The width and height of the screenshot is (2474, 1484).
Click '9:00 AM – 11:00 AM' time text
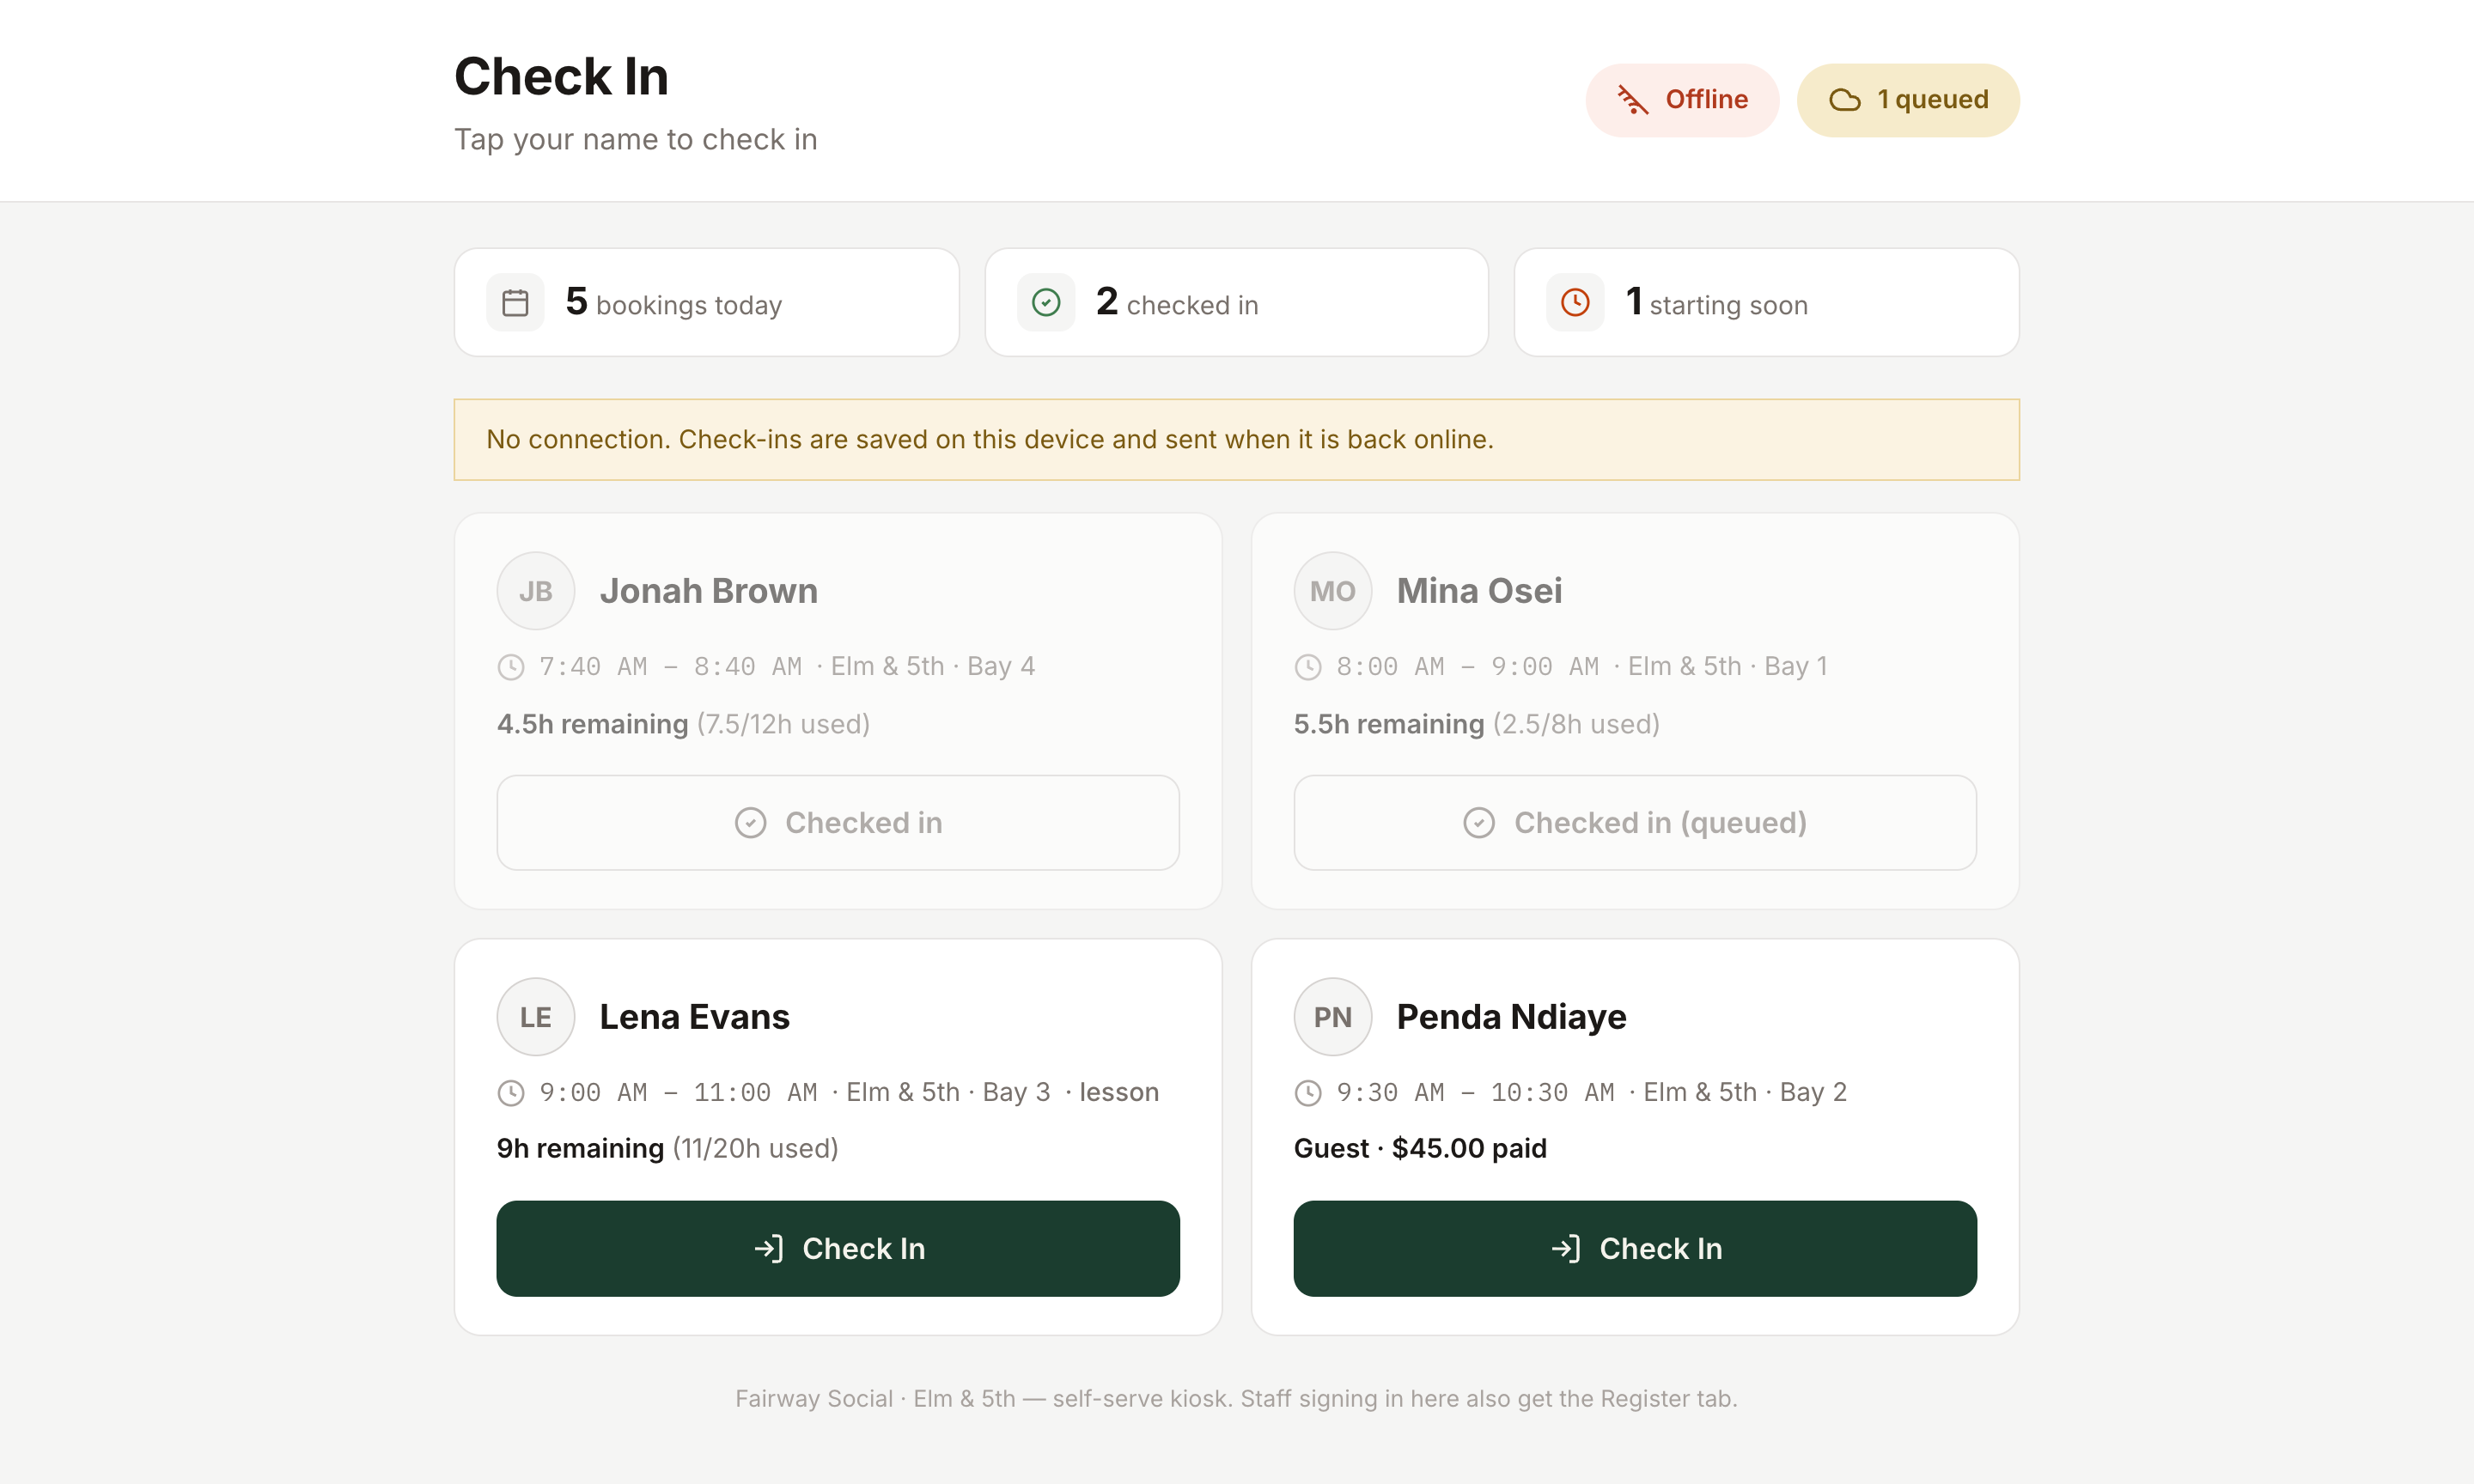coord(679,1093)
